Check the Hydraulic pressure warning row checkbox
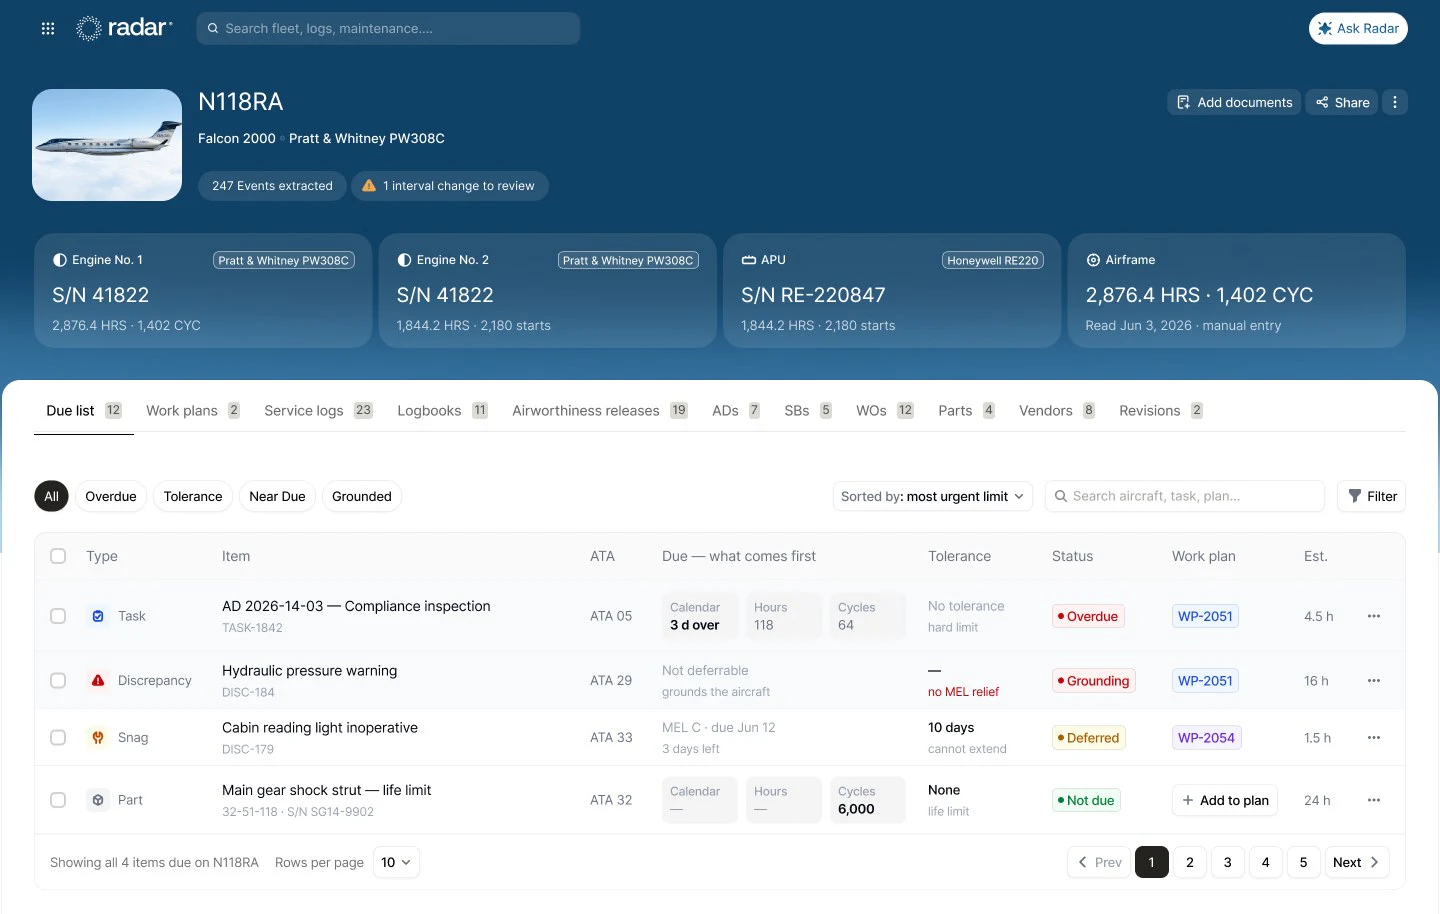This screenshot has height=914, width=1440. click(x=58, y=680)
